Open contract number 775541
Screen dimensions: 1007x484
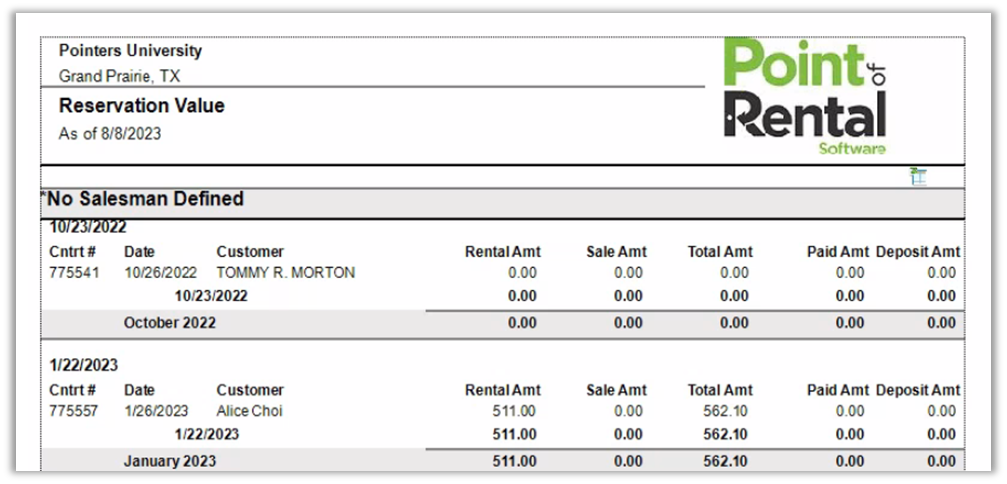74,272
